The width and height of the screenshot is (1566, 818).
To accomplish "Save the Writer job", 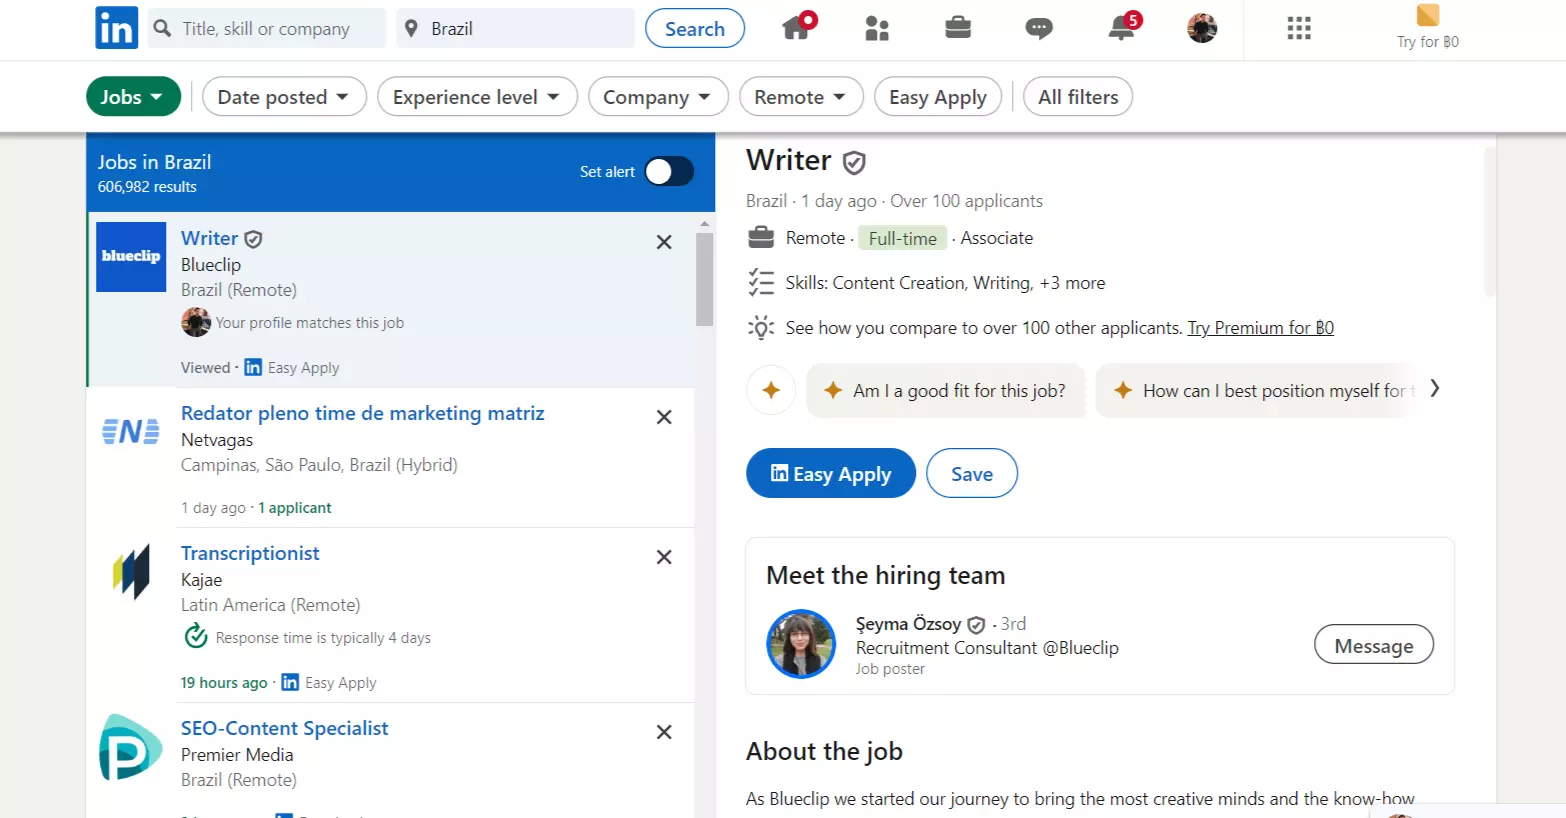I will pyautogui.click(x=972, y=473).
